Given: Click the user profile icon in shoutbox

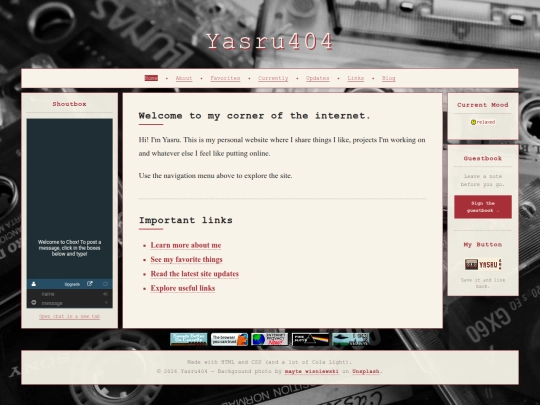Looking at the screenshot, I should [x=34, y=284].
